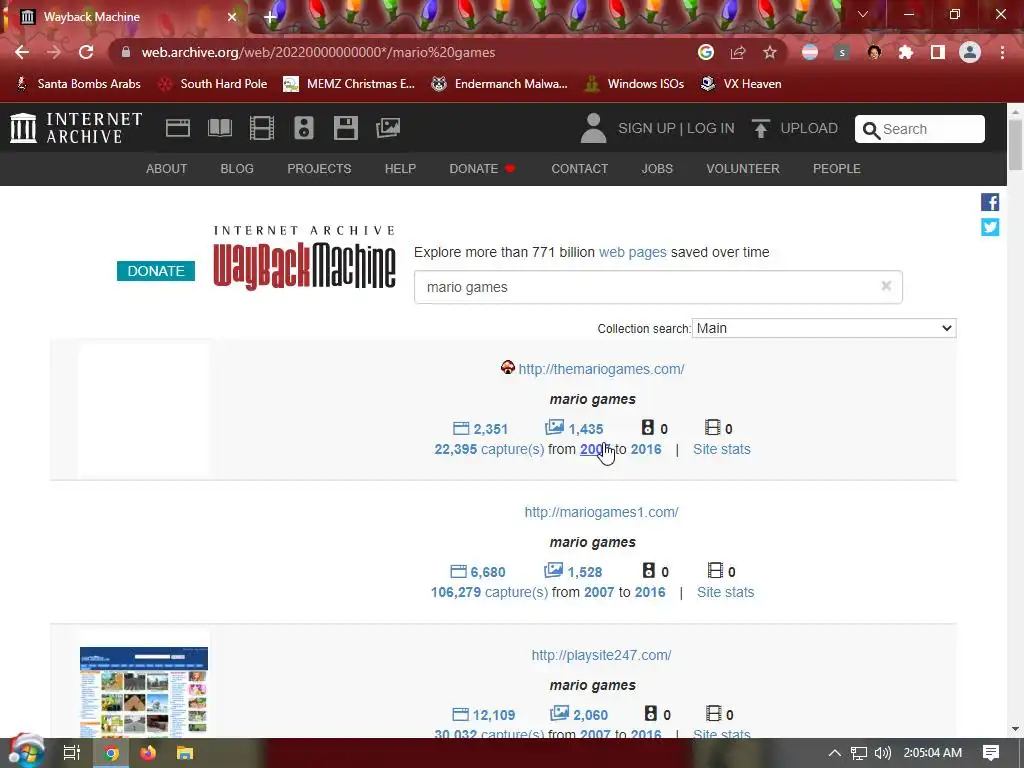
Task: Open Firefox from the taskbar
Action: coord(148,753)
